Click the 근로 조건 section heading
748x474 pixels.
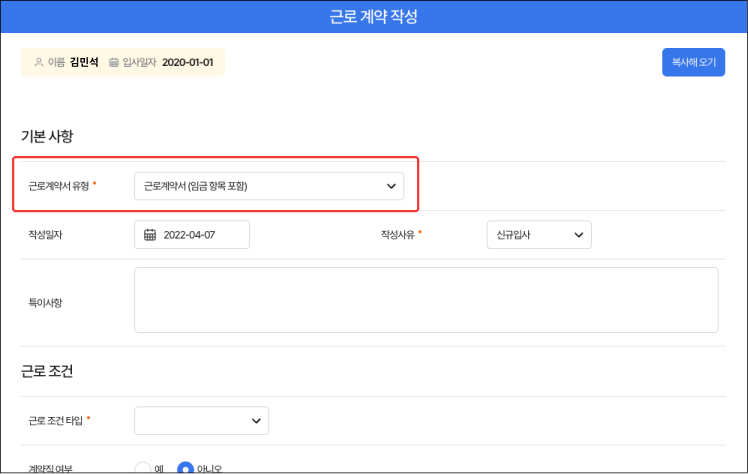47,372
